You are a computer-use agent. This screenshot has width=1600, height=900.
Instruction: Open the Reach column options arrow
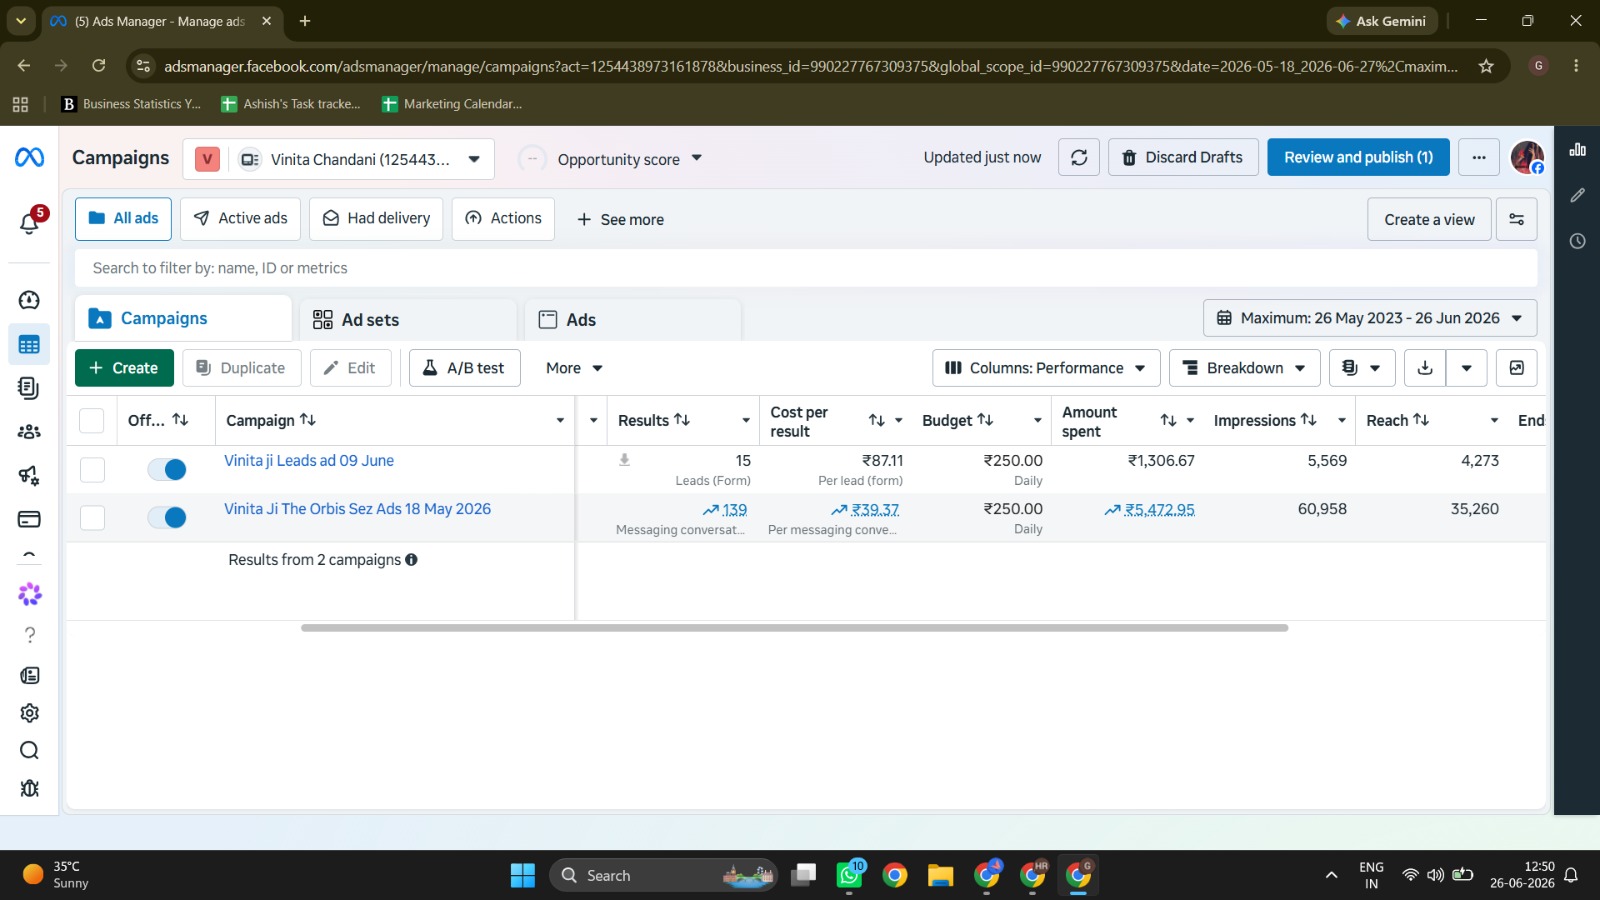pos(1494,421)
